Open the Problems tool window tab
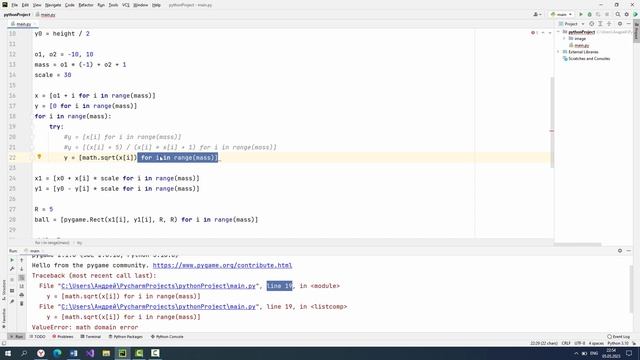 63,337
